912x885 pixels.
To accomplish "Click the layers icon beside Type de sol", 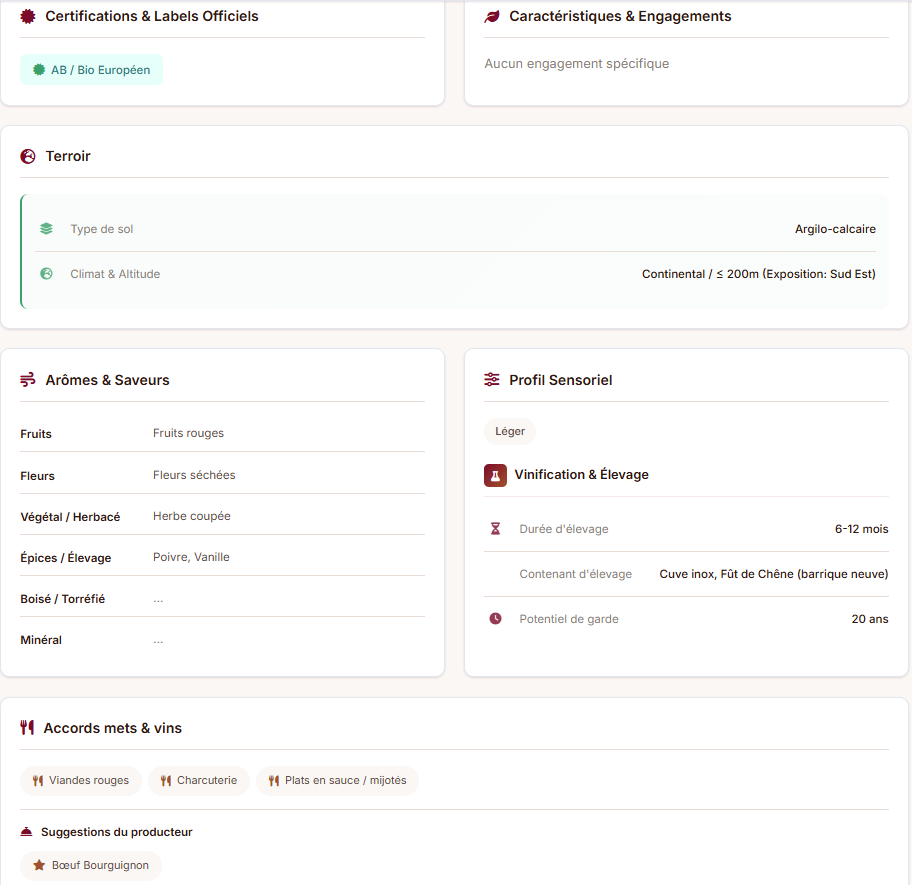I will (x=46, y=229).
